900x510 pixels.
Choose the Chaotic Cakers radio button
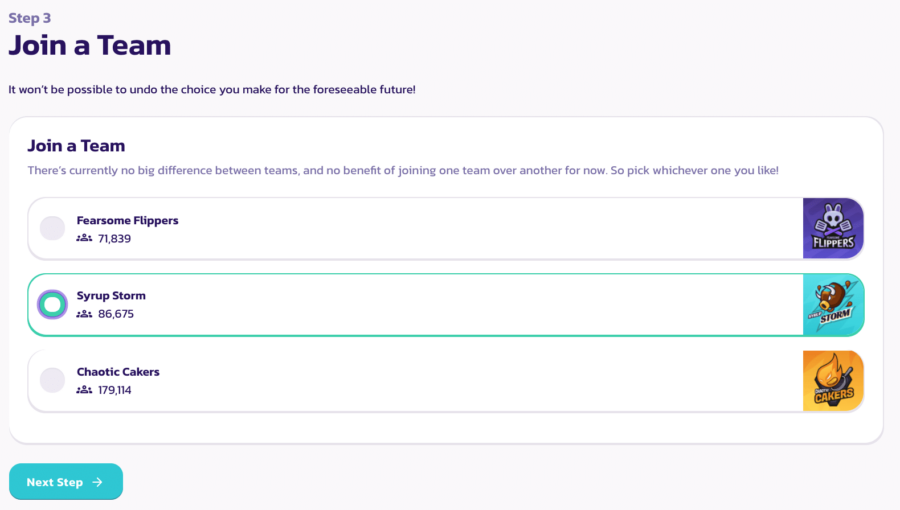[52, 380]
